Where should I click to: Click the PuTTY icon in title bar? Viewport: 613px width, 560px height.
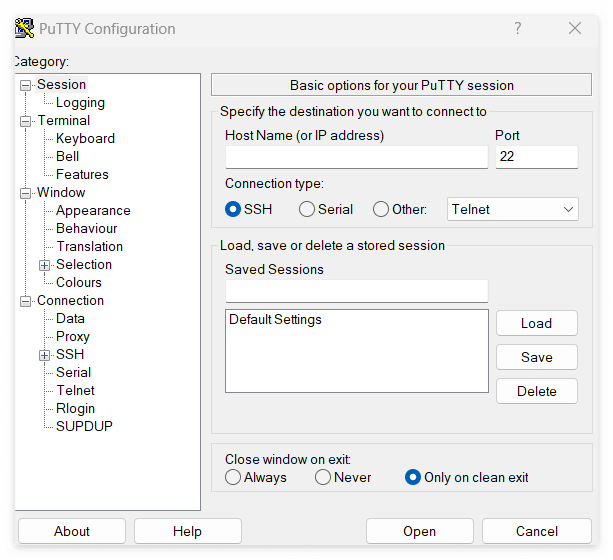24,28
